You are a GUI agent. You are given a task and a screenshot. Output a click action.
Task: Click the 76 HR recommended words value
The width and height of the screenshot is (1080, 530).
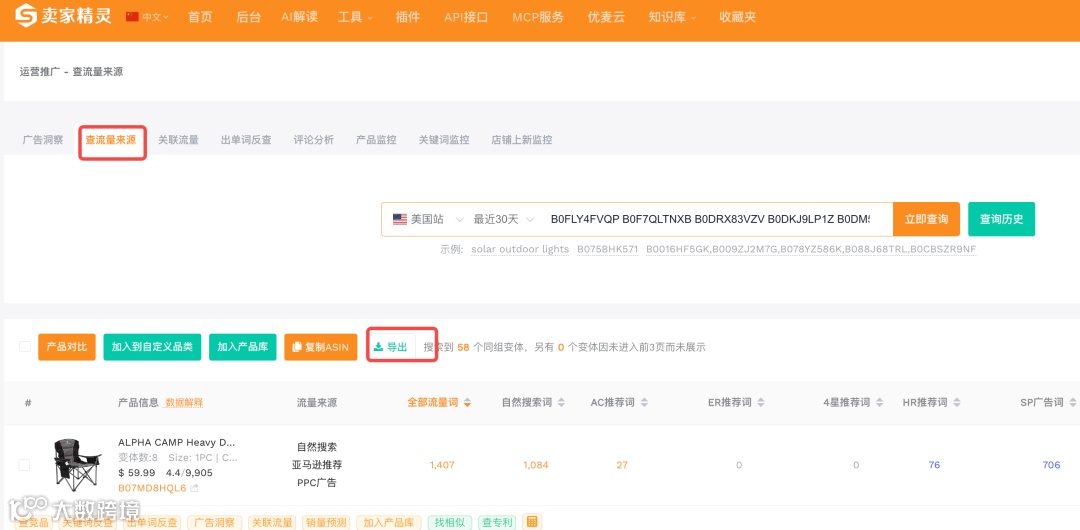click(934, 465)
